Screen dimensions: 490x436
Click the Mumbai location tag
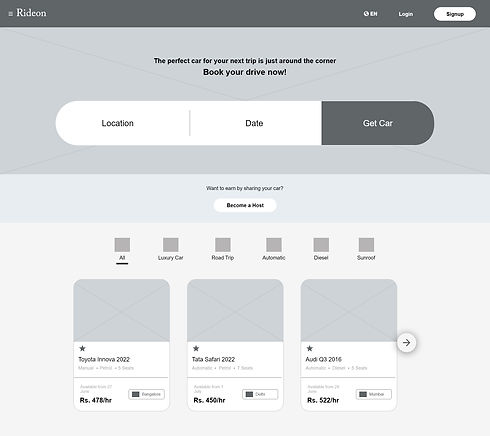(x=374, y=394)
